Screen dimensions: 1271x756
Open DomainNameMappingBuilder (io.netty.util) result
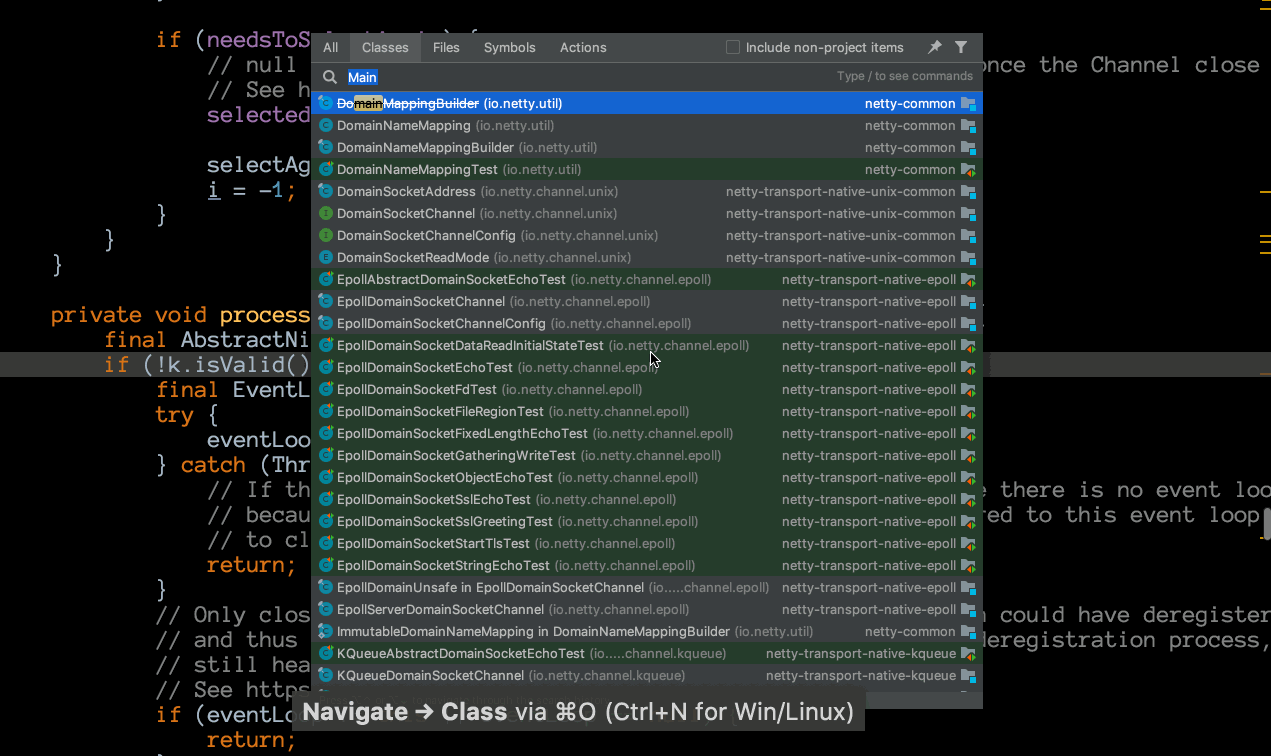pos(647,147)
